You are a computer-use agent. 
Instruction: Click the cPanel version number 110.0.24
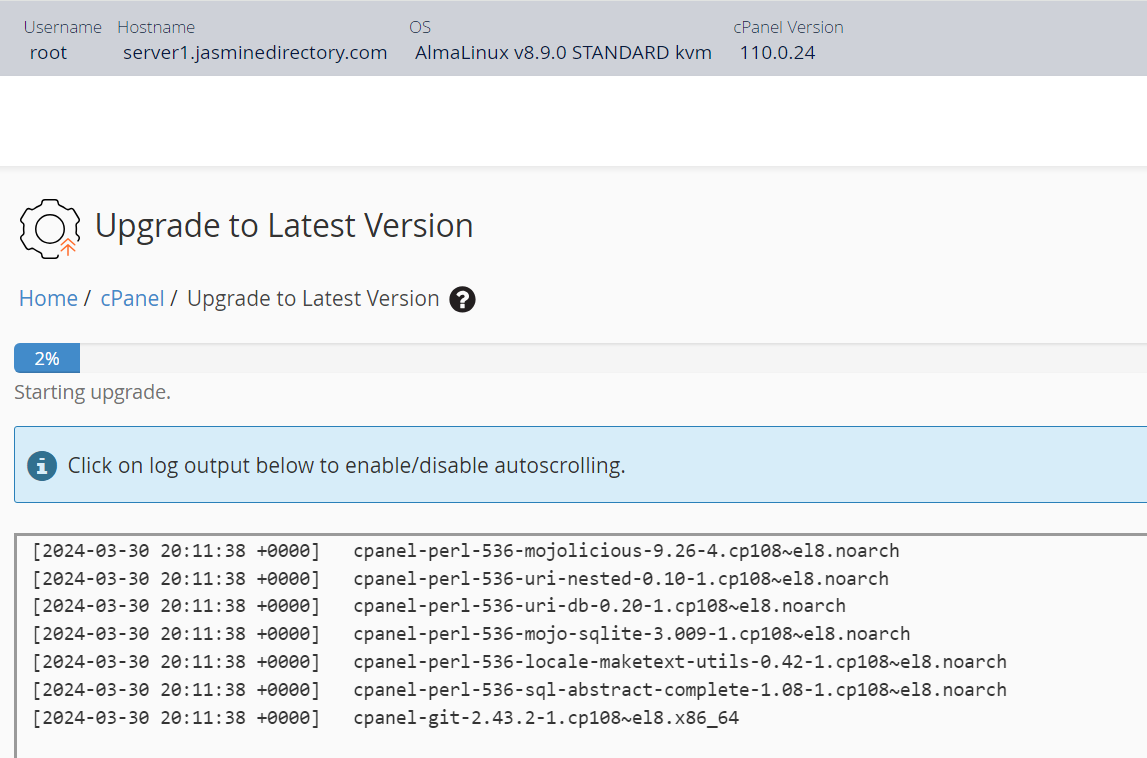tap(777, 53)
